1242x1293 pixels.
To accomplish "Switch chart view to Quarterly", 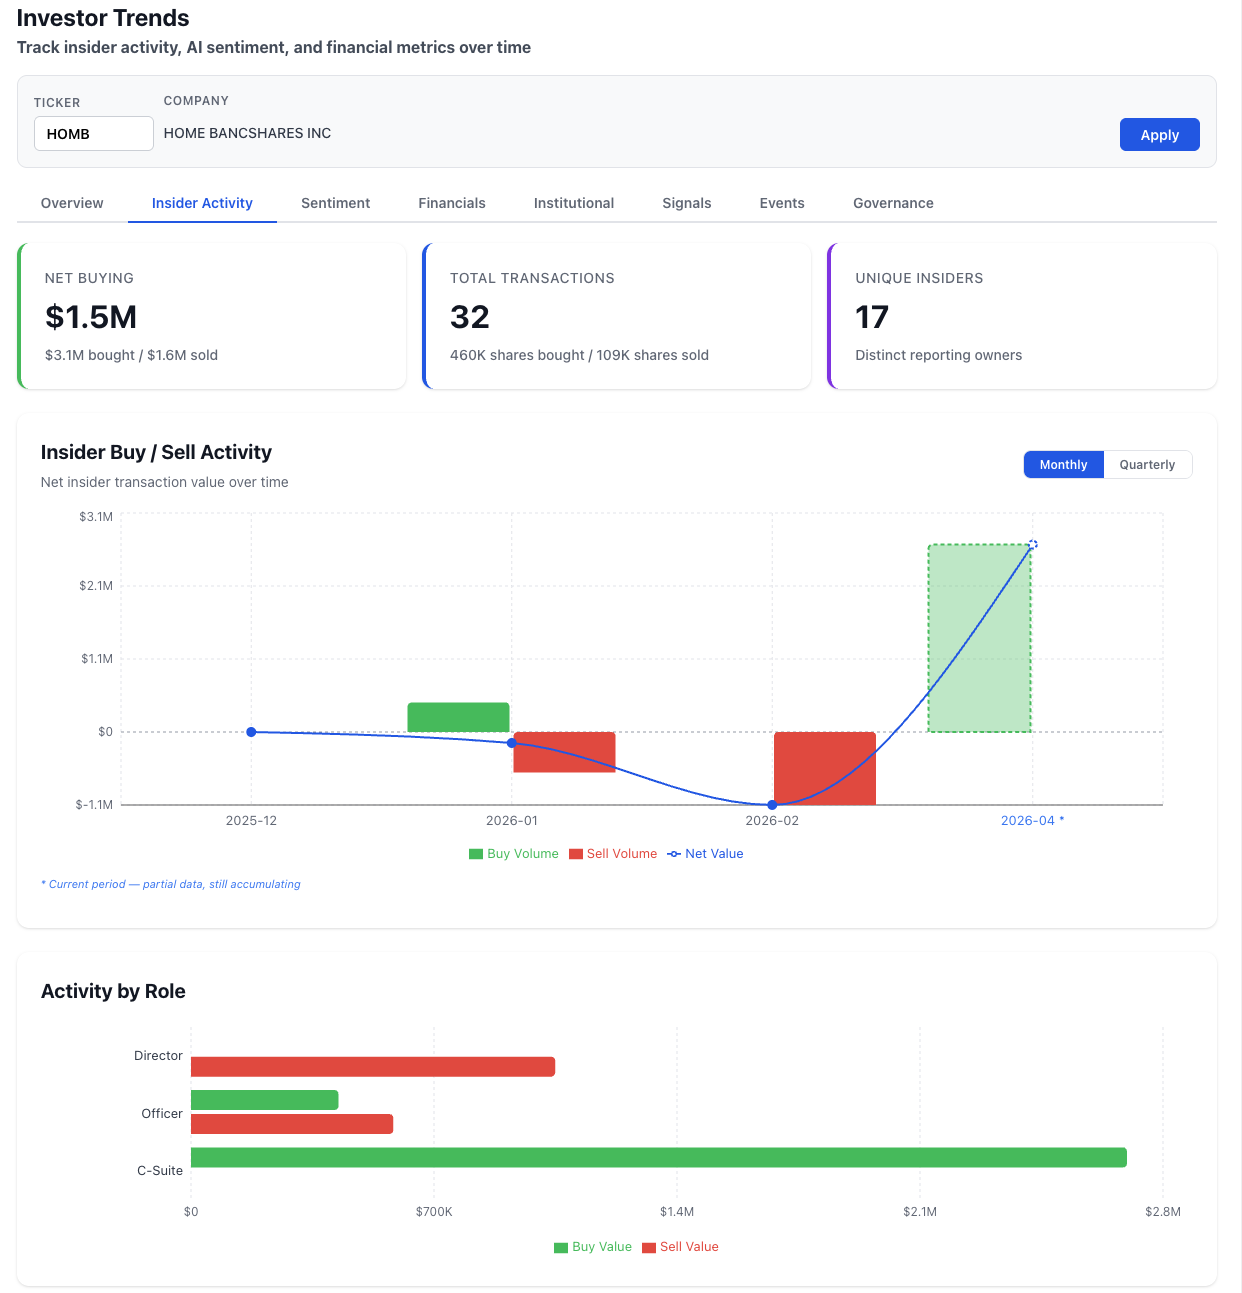I will tap(1147, 464).
